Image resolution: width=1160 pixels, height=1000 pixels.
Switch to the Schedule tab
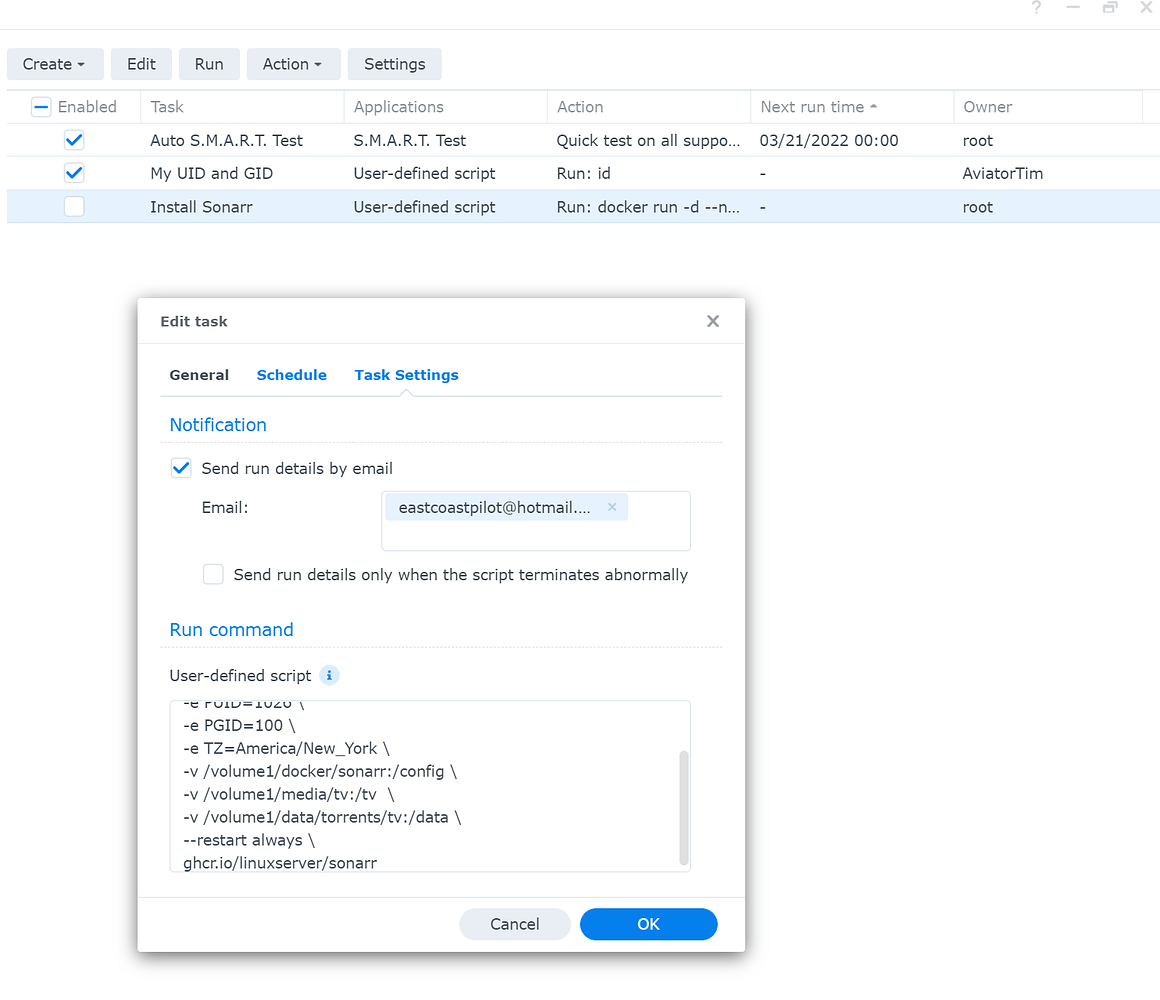coord(291,375)
